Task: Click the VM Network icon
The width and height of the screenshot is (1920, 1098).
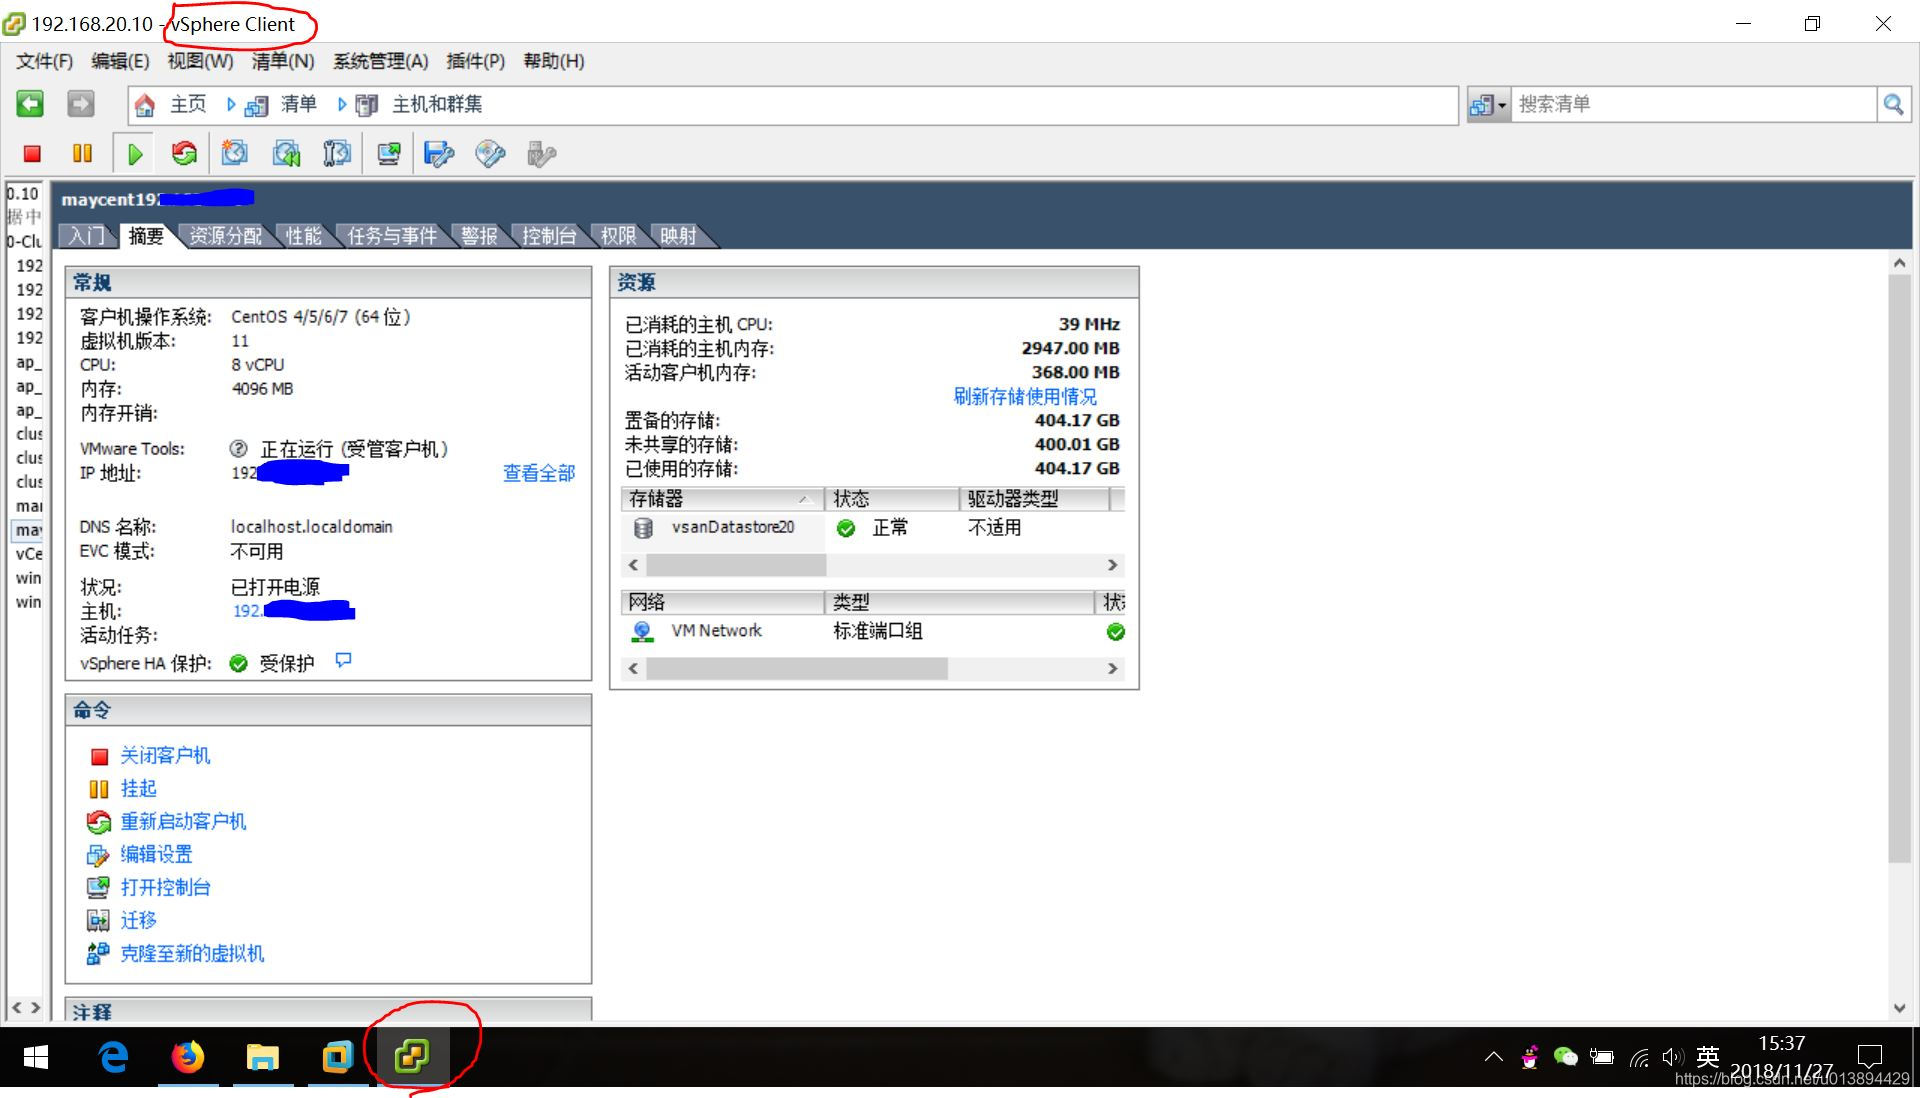Action: coord(643,631)
